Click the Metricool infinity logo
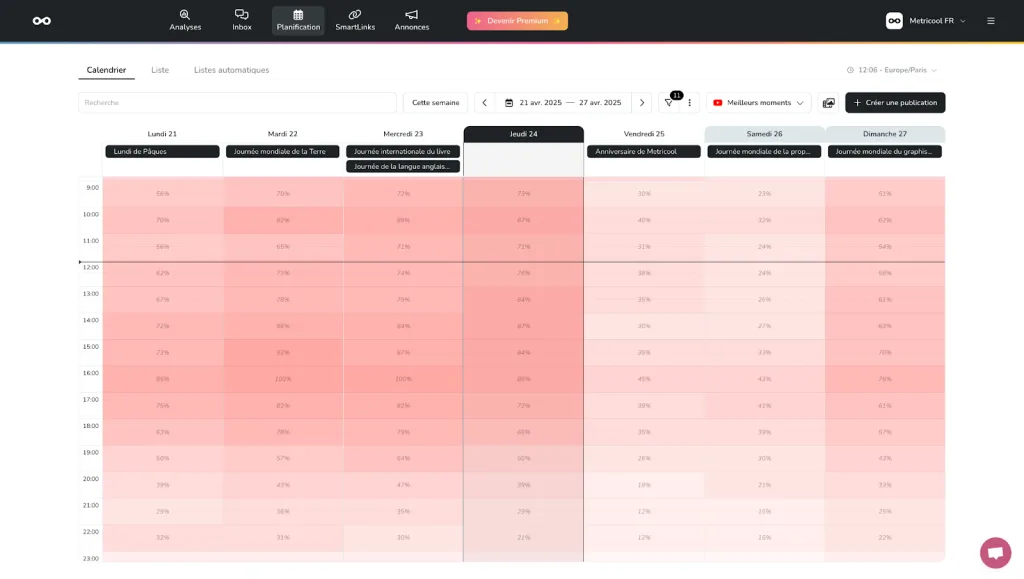This screenshot has width=1024, height=579. coord(41,21)
